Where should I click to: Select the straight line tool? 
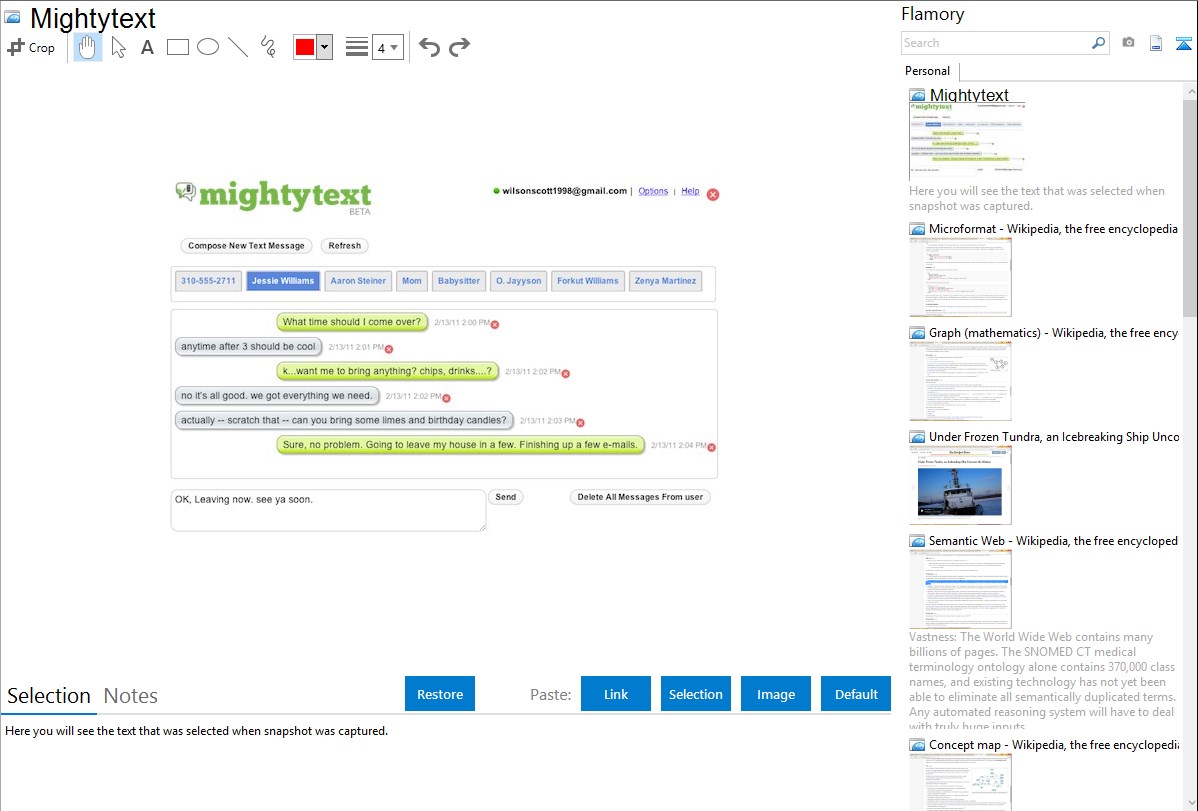point(238,47)
